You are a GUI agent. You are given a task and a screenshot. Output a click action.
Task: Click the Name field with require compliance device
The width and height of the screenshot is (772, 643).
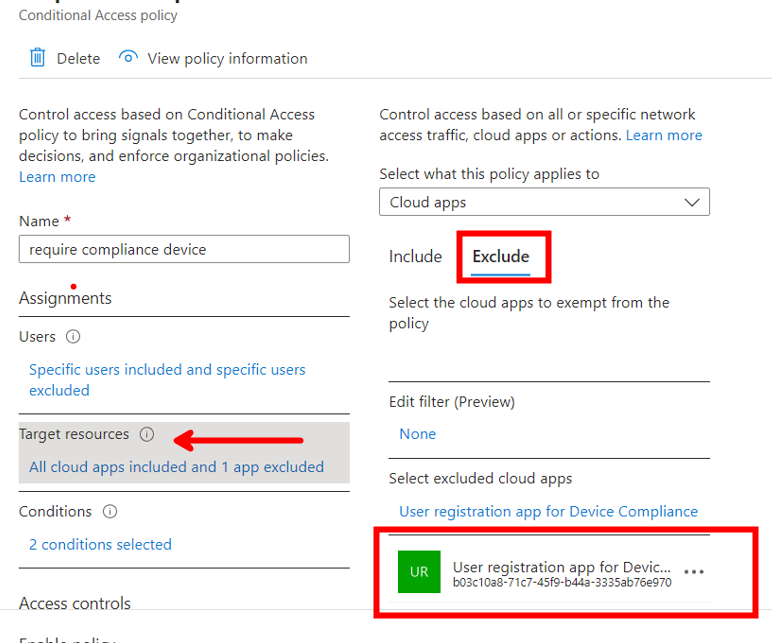[x=184, y=249]
